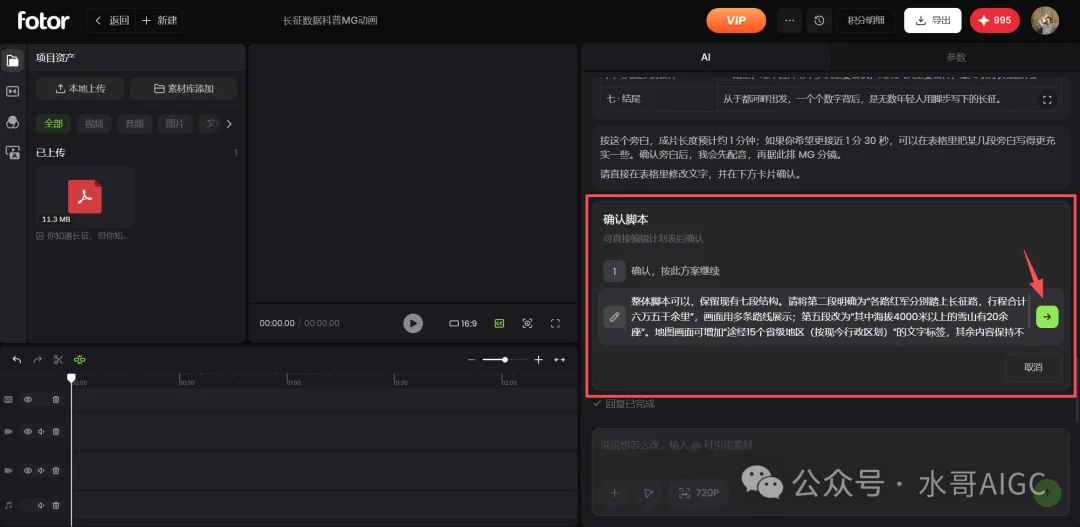Click the pencil edit icon beside the custom reply
Viewport: 1080px width, 527px height.
point(614,317)
